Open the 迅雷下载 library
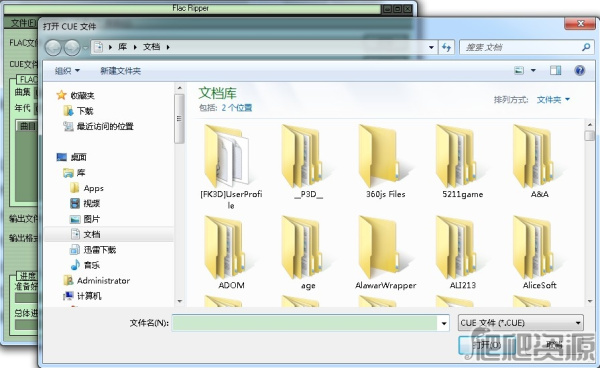The height and width of the screenshot is (368, 600). click(93, 250)
